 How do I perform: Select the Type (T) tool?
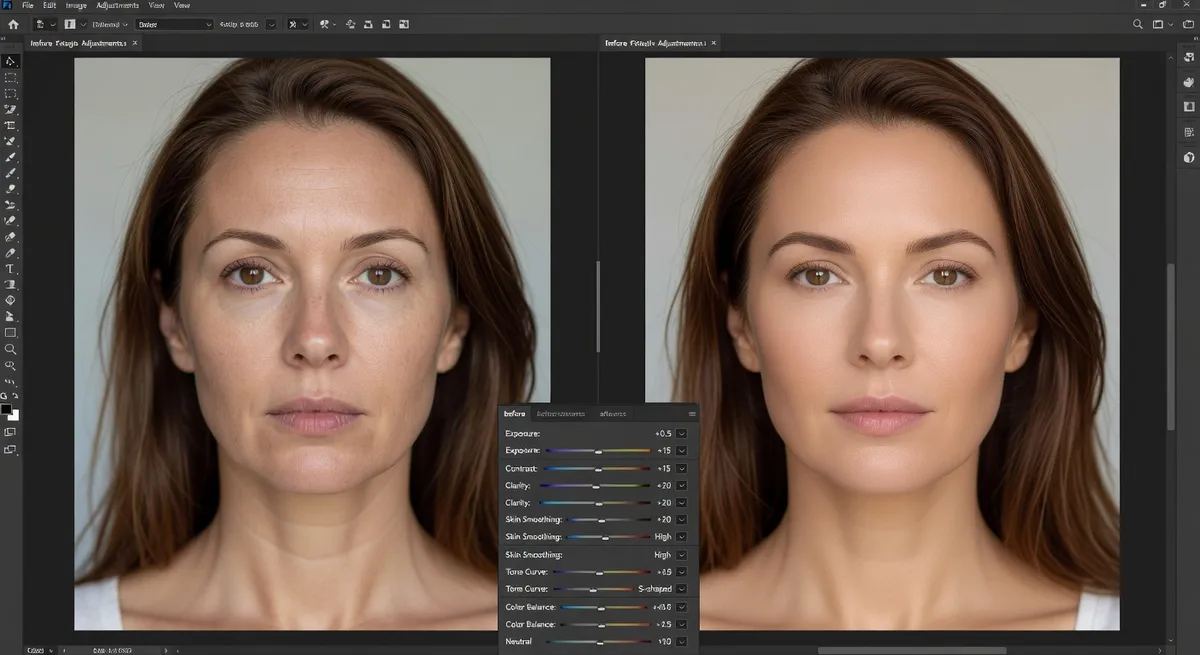[10, 269]
